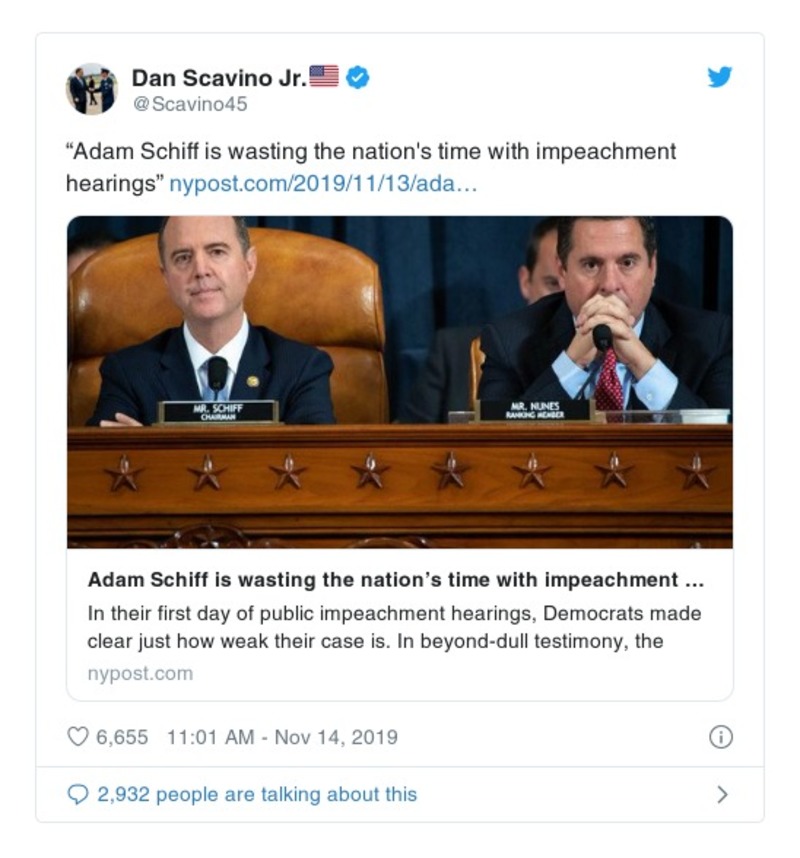Click the heart like icon
800x858 pixels.
tap(77, 737)
